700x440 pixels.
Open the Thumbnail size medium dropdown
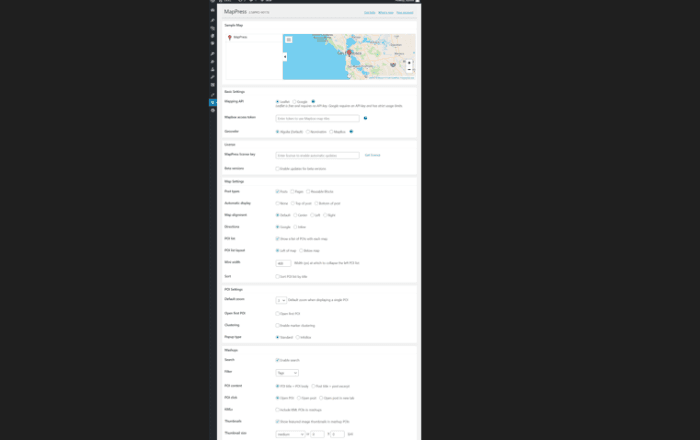pyautogui.click(x=291, y=434)
